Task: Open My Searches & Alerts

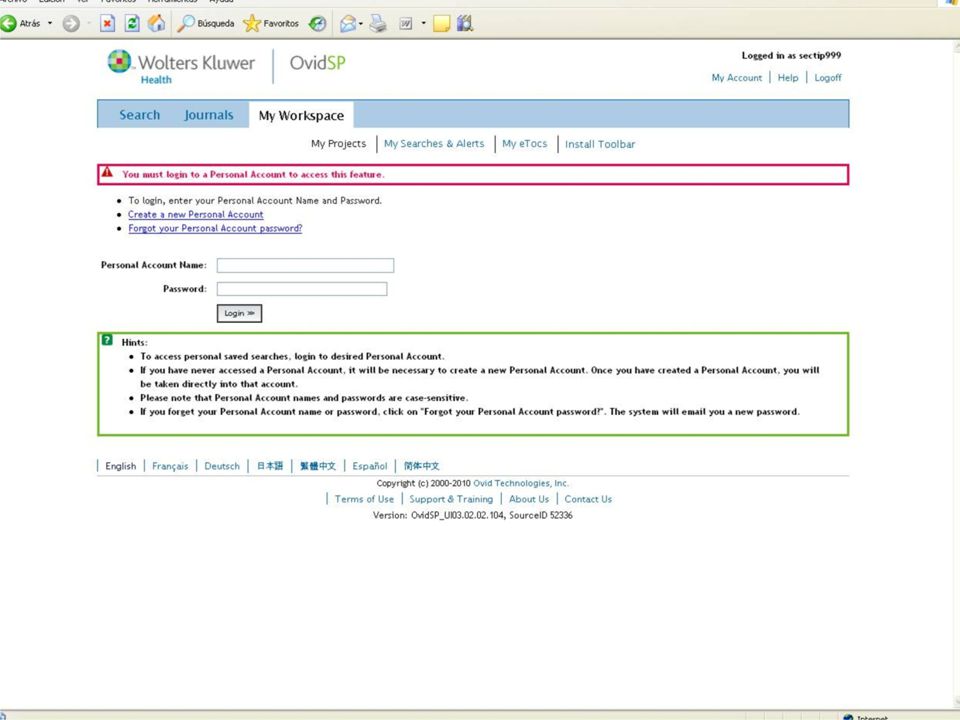Action: (434, 143)
